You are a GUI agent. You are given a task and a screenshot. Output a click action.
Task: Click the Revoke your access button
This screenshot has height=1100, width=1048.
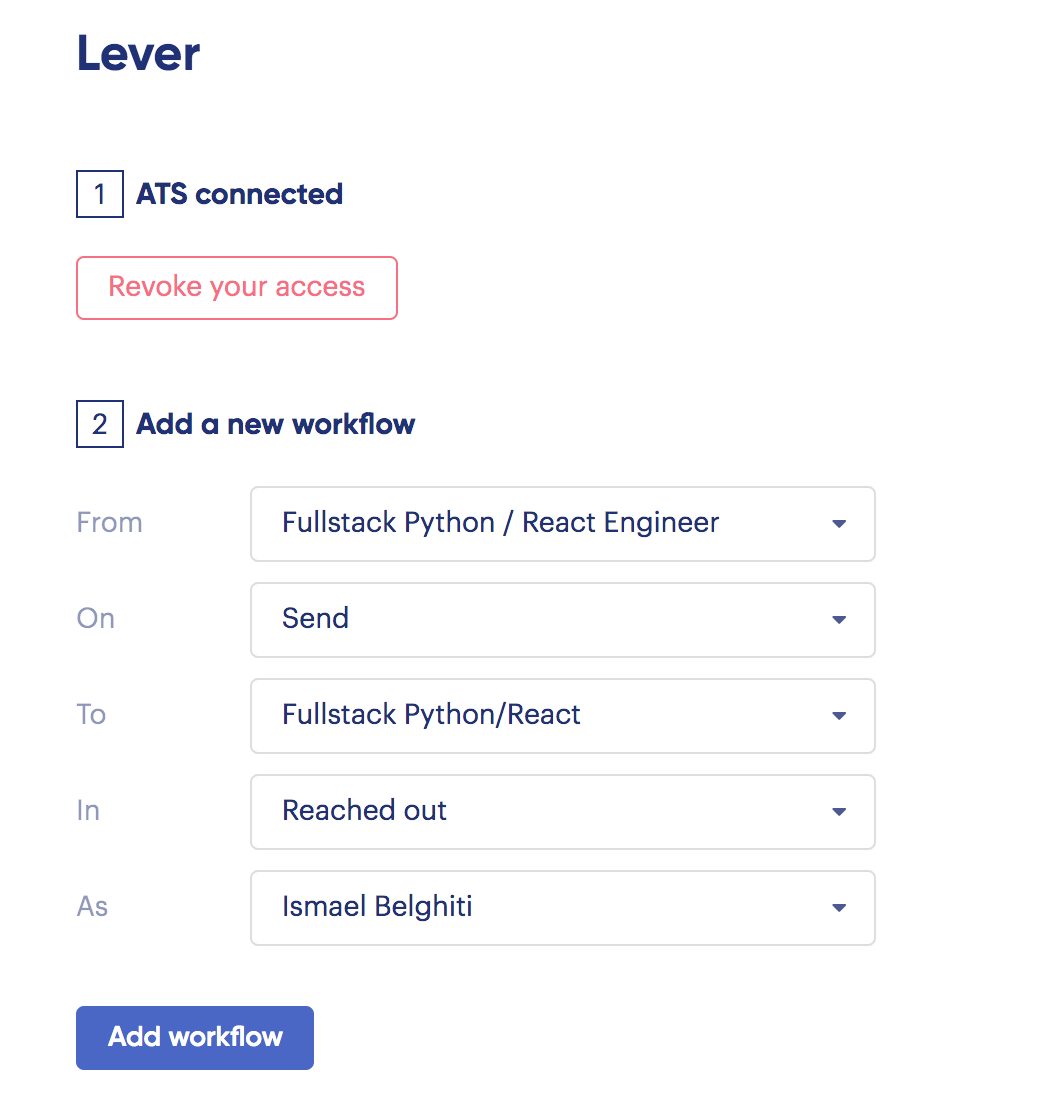tap(236, 287)
